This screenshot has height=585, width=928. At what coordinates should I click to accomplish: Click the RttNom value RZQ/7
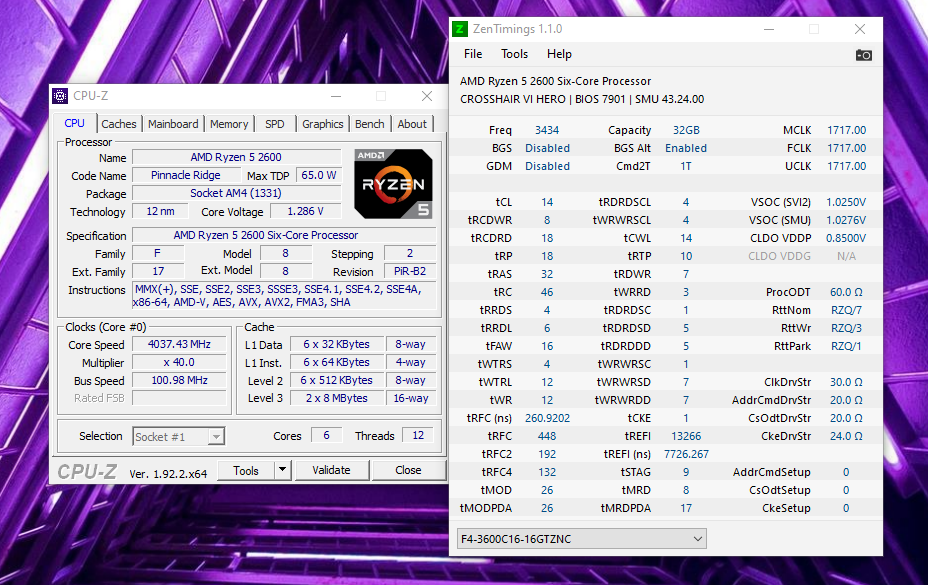point(846,310)
